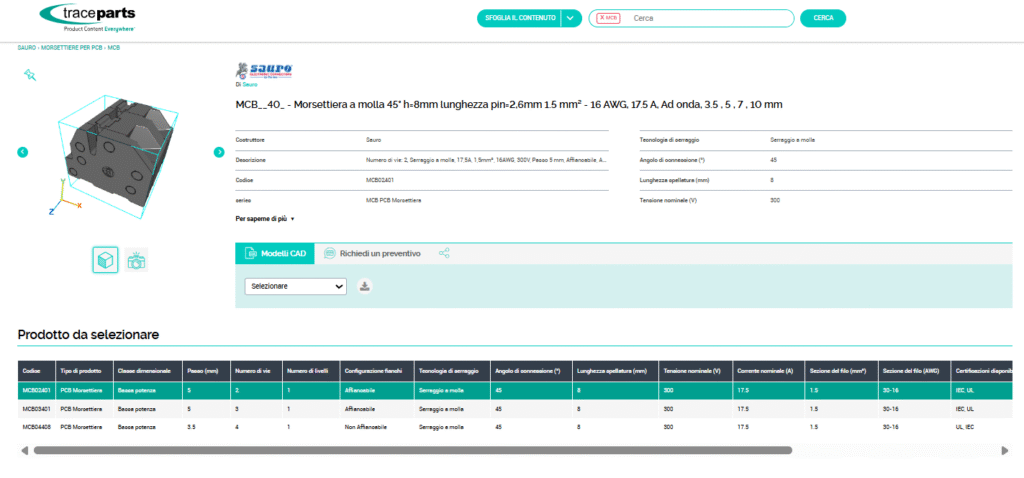Open the Richiedi un preventivo tab
1024x478 pixels.
click(x=372, y=254)
